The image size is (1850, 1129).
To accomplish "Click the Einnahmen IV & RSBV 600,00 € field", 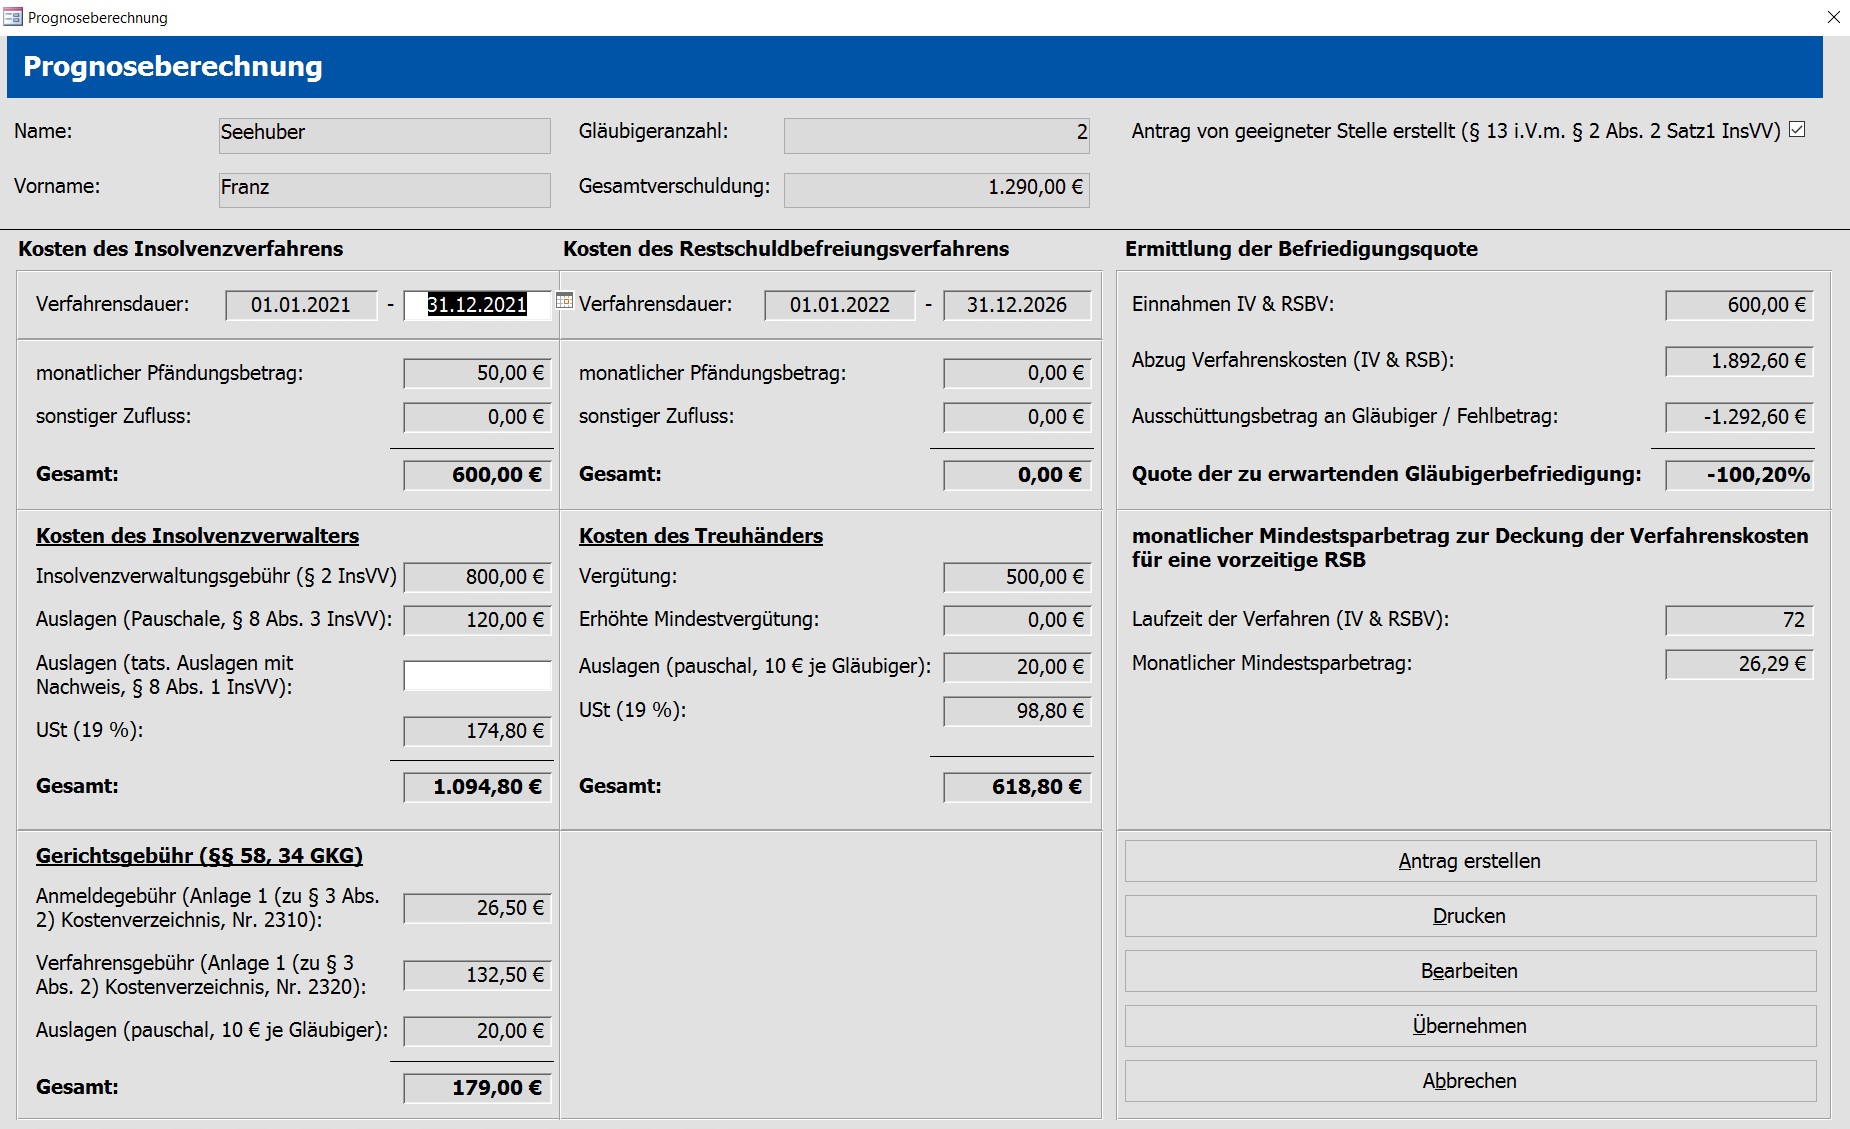I will click(x=1739, y=305).
